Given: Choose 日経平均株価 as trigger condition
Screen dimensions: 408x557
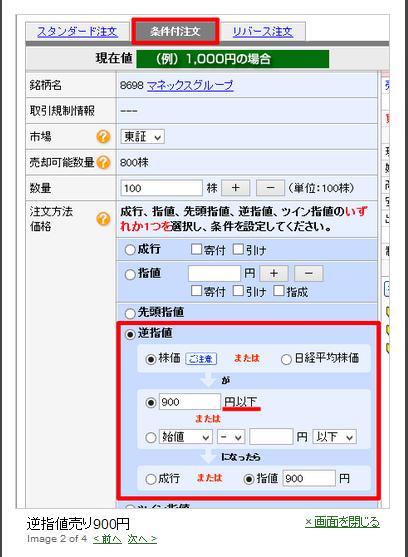Looking at the screenshot, I should (x=286, y=359).
